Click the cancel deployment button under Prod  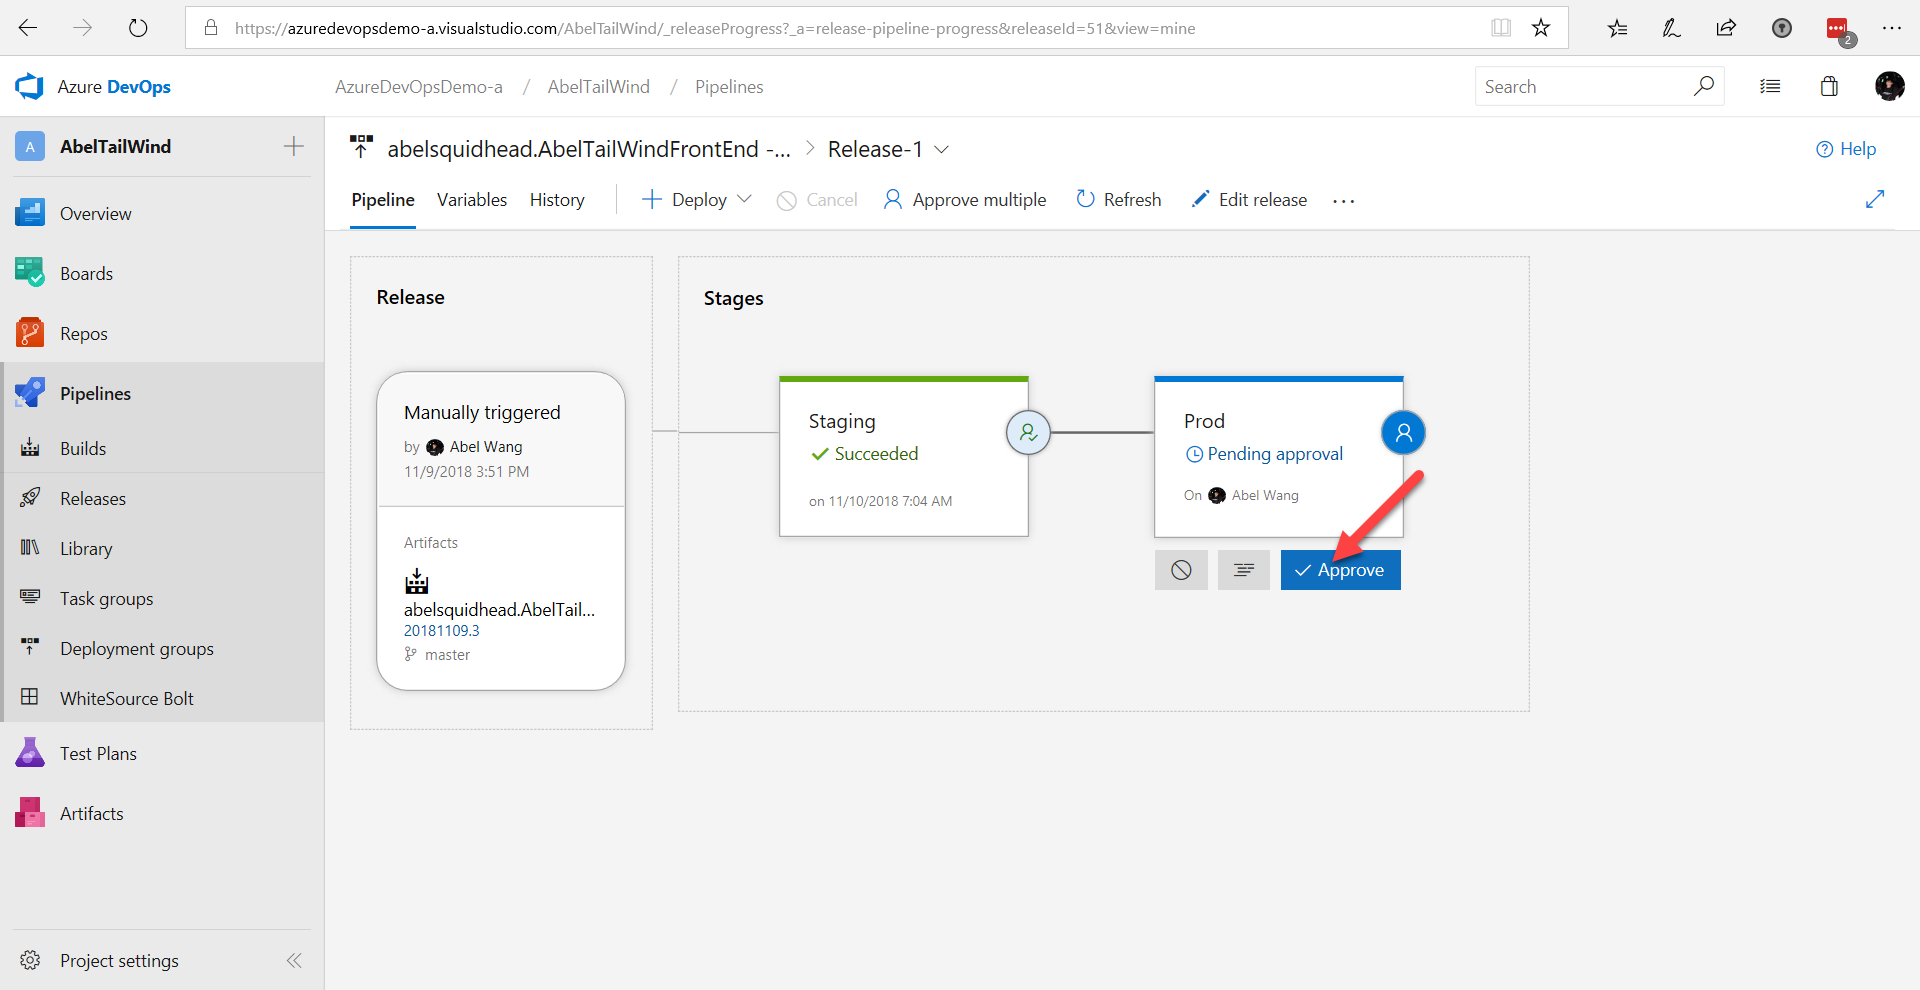[x=1181, y=570]
